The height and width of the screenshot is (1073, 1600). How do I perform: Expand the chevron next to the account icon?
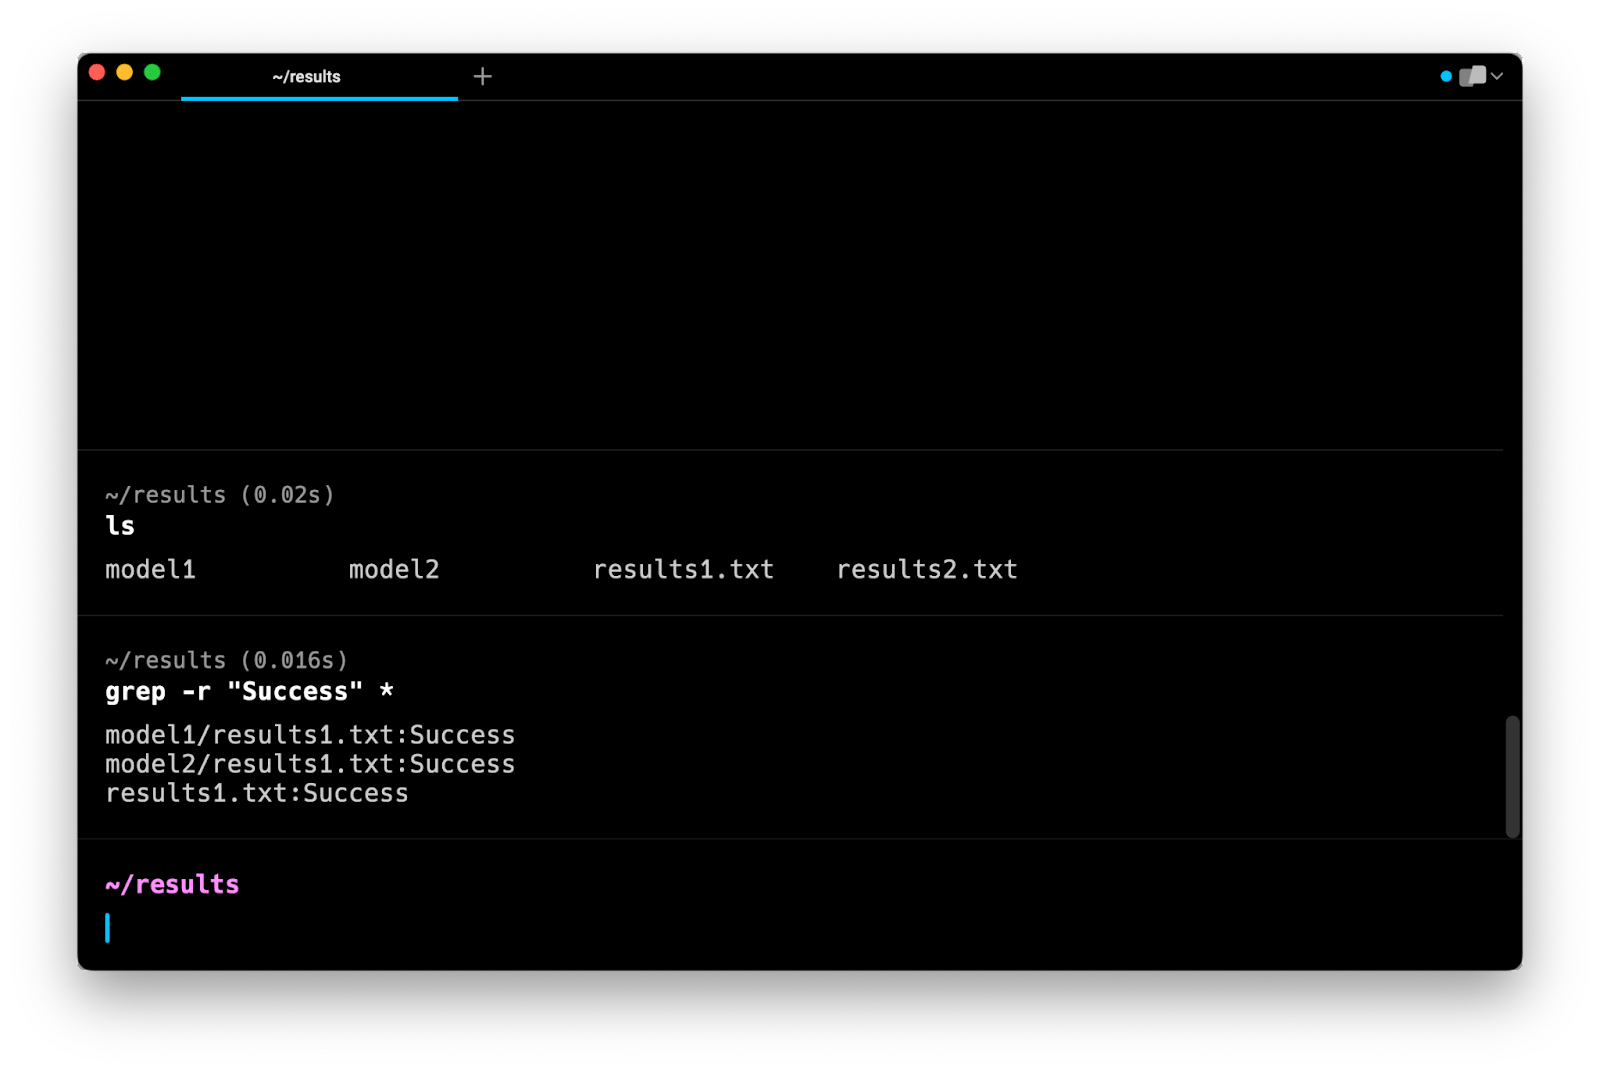pyautogui.click(x=1497, y=77)
